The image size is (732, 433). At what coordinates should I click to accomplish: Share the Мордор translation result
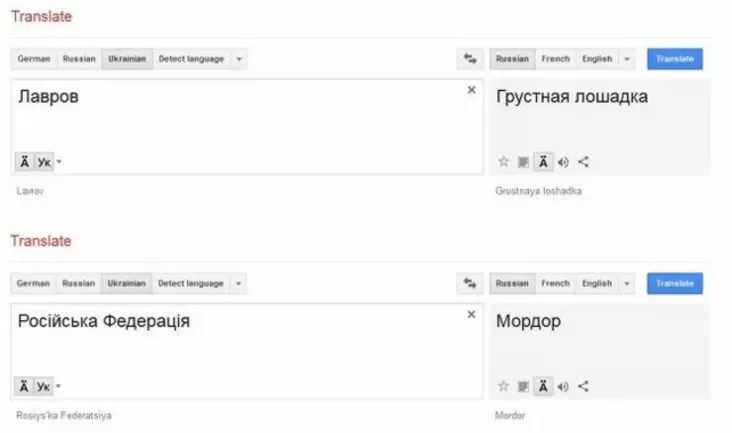click(584, 387)
